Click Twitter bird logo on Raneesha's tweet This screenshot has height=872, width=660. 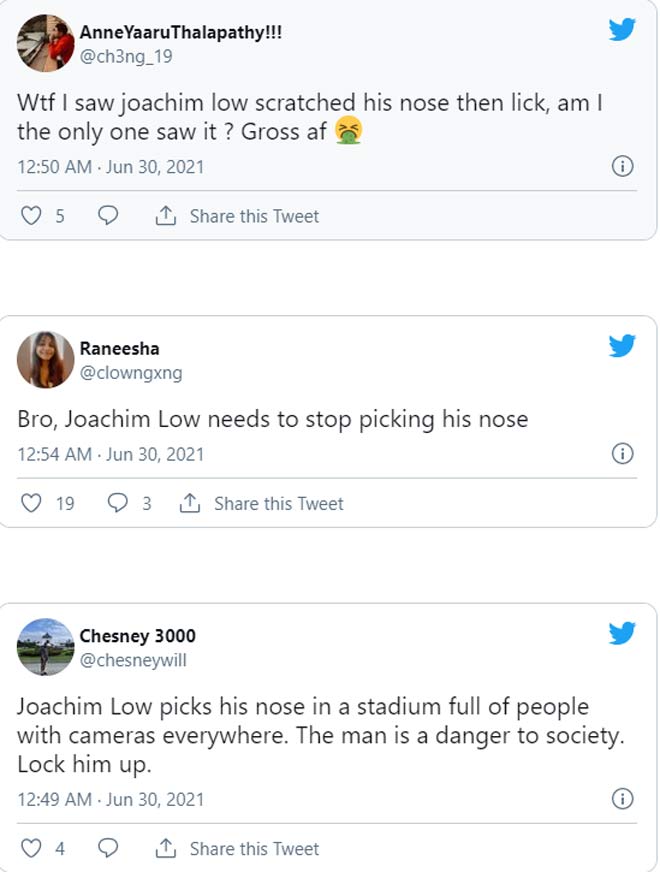pyautogui.click(x=622, y=346)
